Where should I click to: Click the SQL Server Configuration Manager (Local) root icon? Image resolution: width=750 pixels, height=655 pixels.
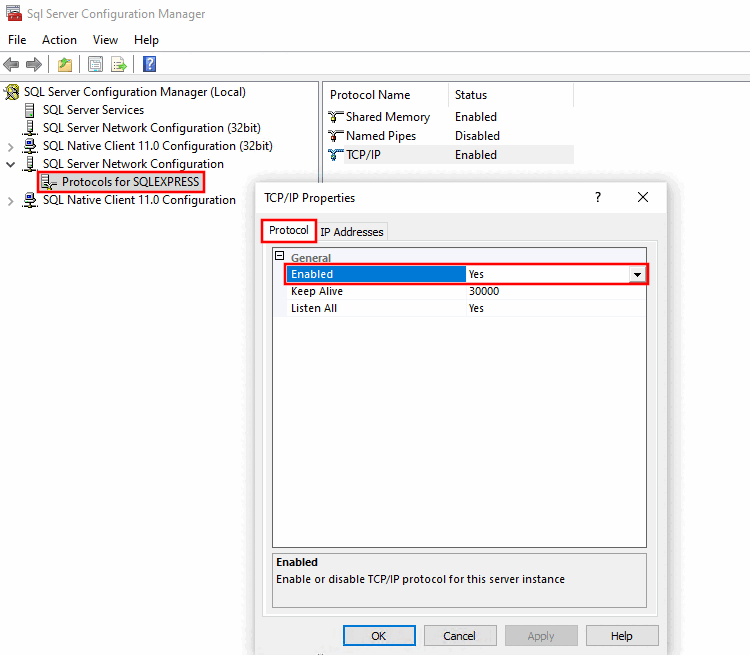[12, 92]
